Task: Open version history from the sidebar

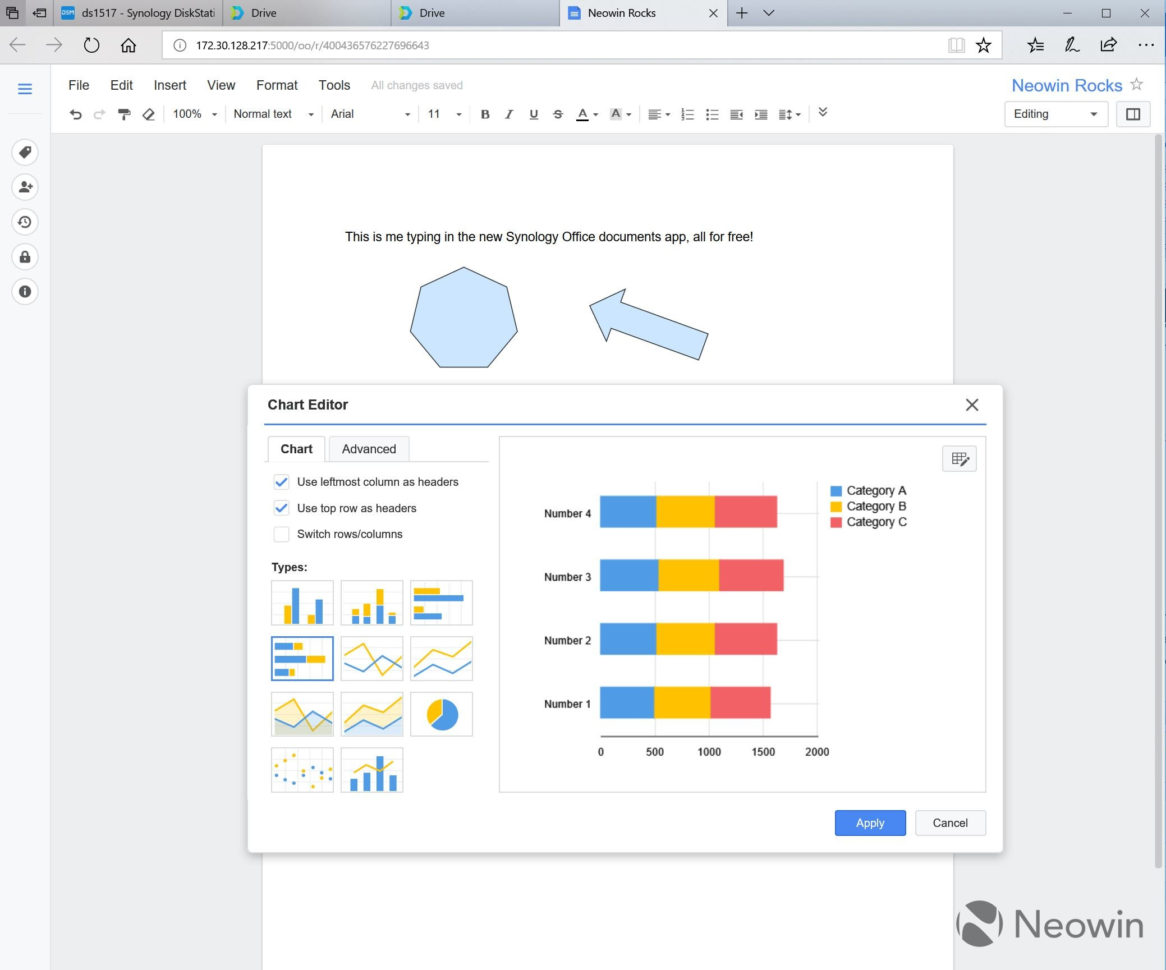Action: click(x=24, y=222)
